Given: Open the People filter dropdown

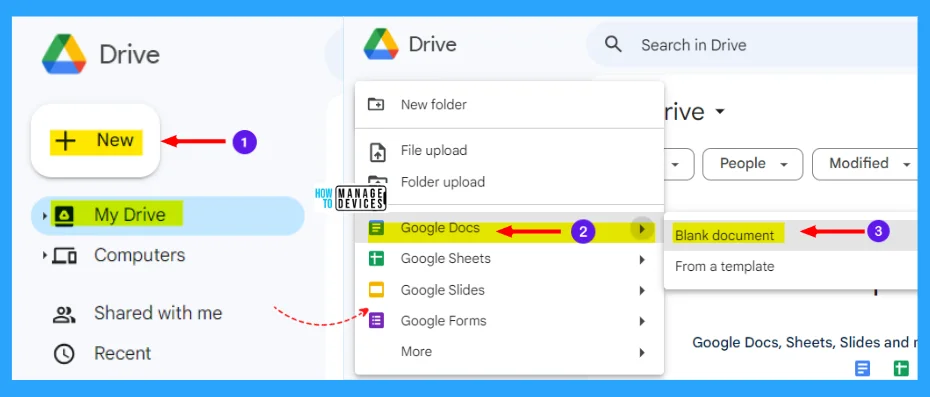Looking at the screenshot, I should 752,164.
